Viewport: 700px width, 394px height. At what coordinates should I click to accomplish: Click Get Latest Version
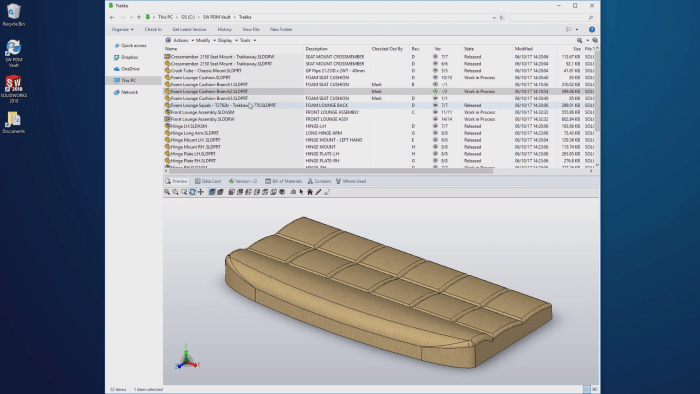pyautogui.click(x=189, y=29)
